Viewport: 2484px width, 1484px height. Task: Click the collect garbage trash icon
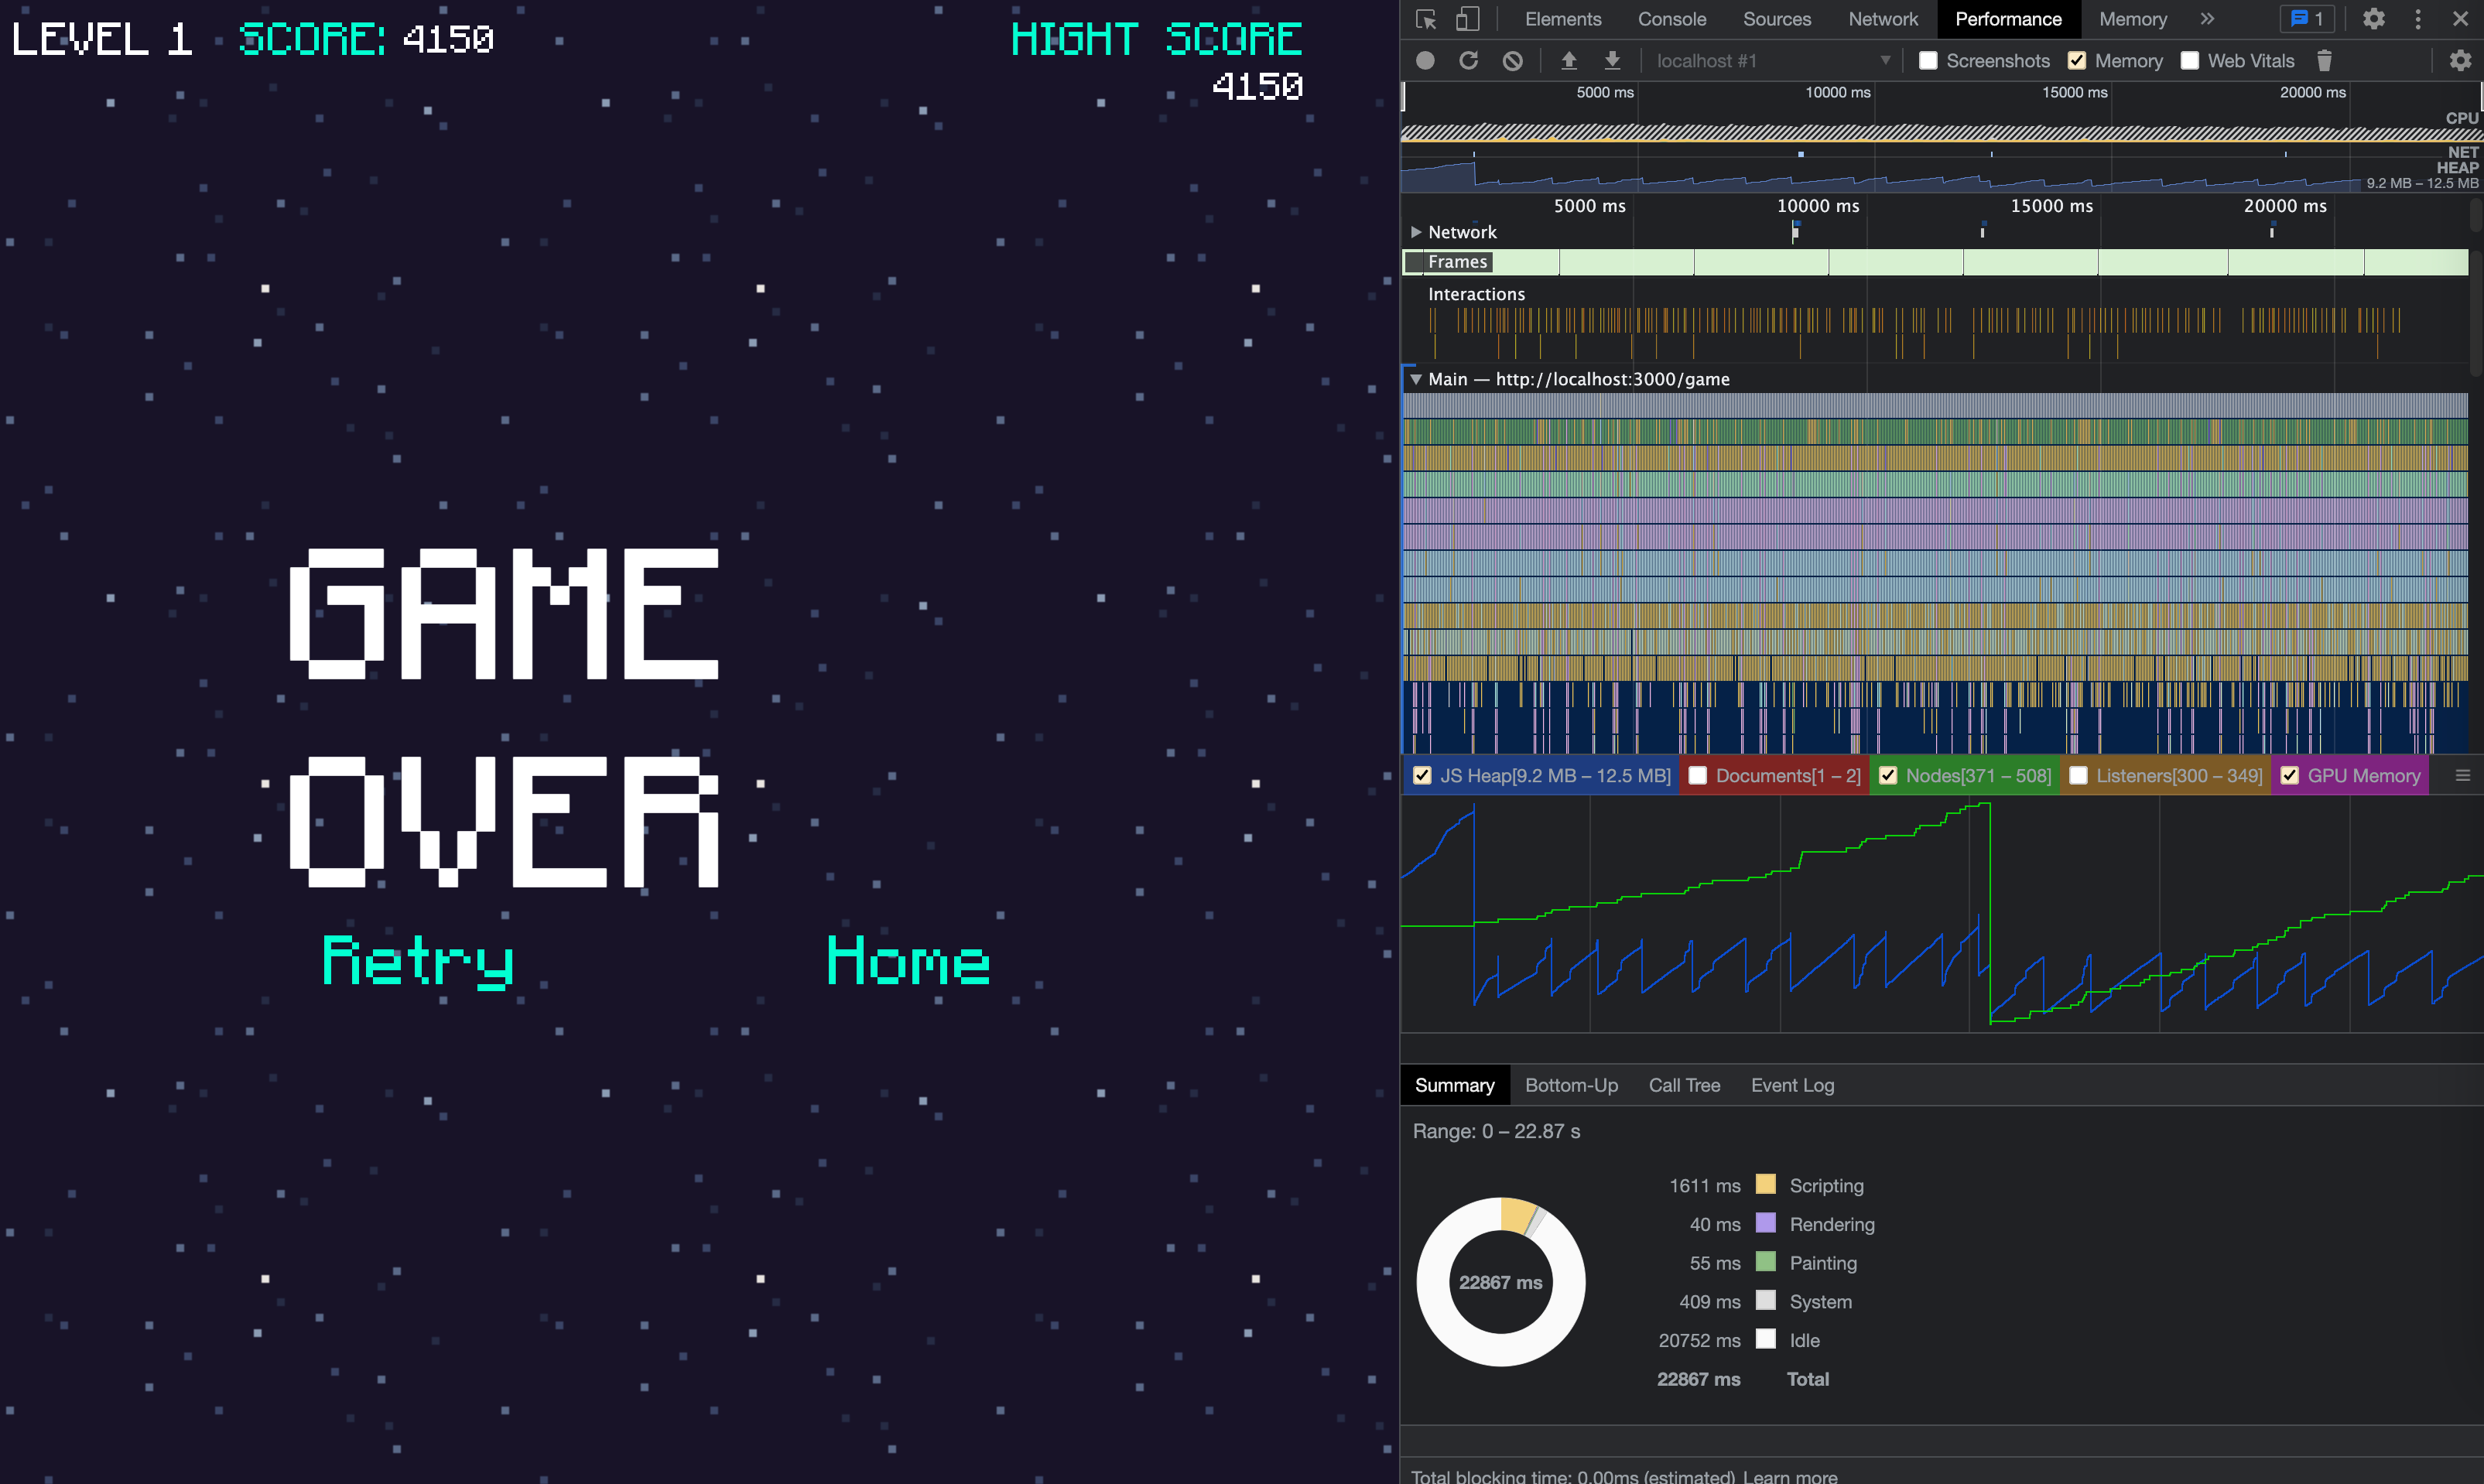pyautogui.click(x=2324, y=61)
